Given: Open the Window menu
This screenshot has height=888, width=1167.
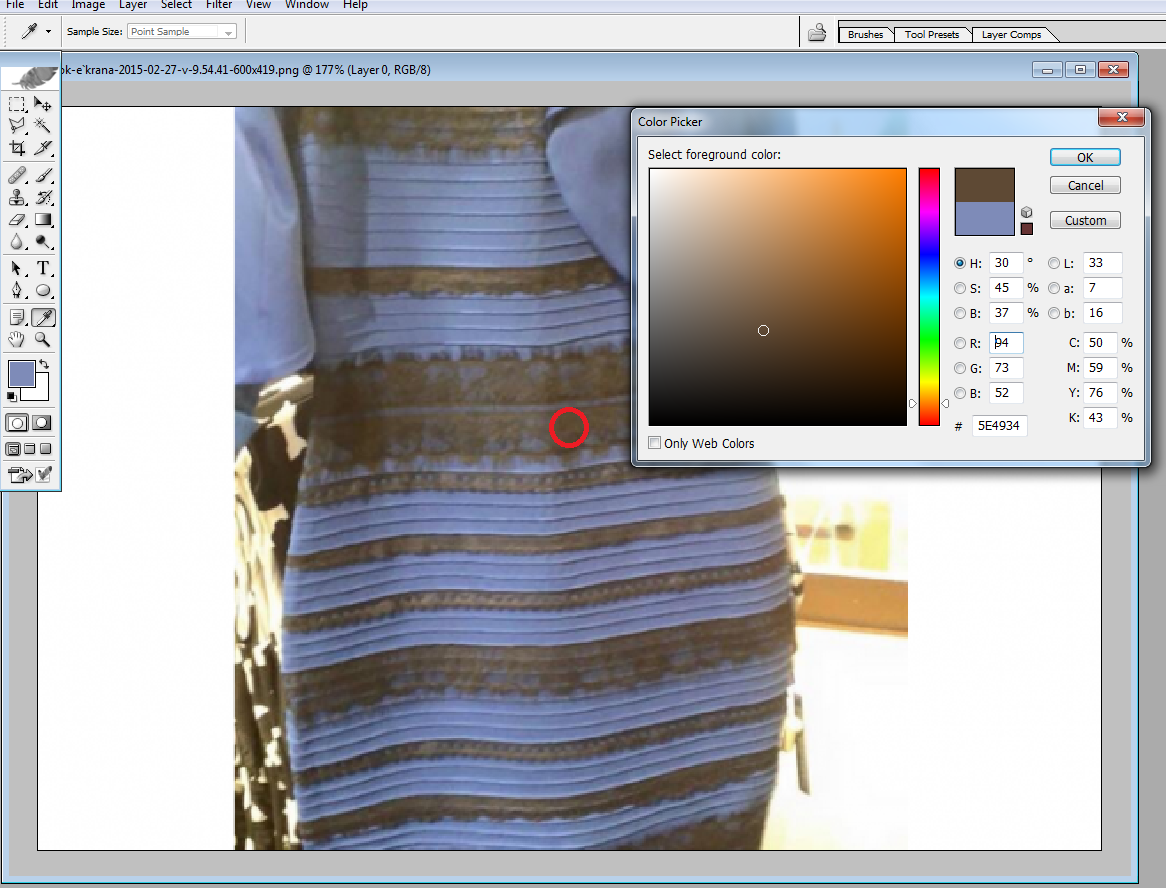Looking at the screenshot, I should click(x=307, y=4).
